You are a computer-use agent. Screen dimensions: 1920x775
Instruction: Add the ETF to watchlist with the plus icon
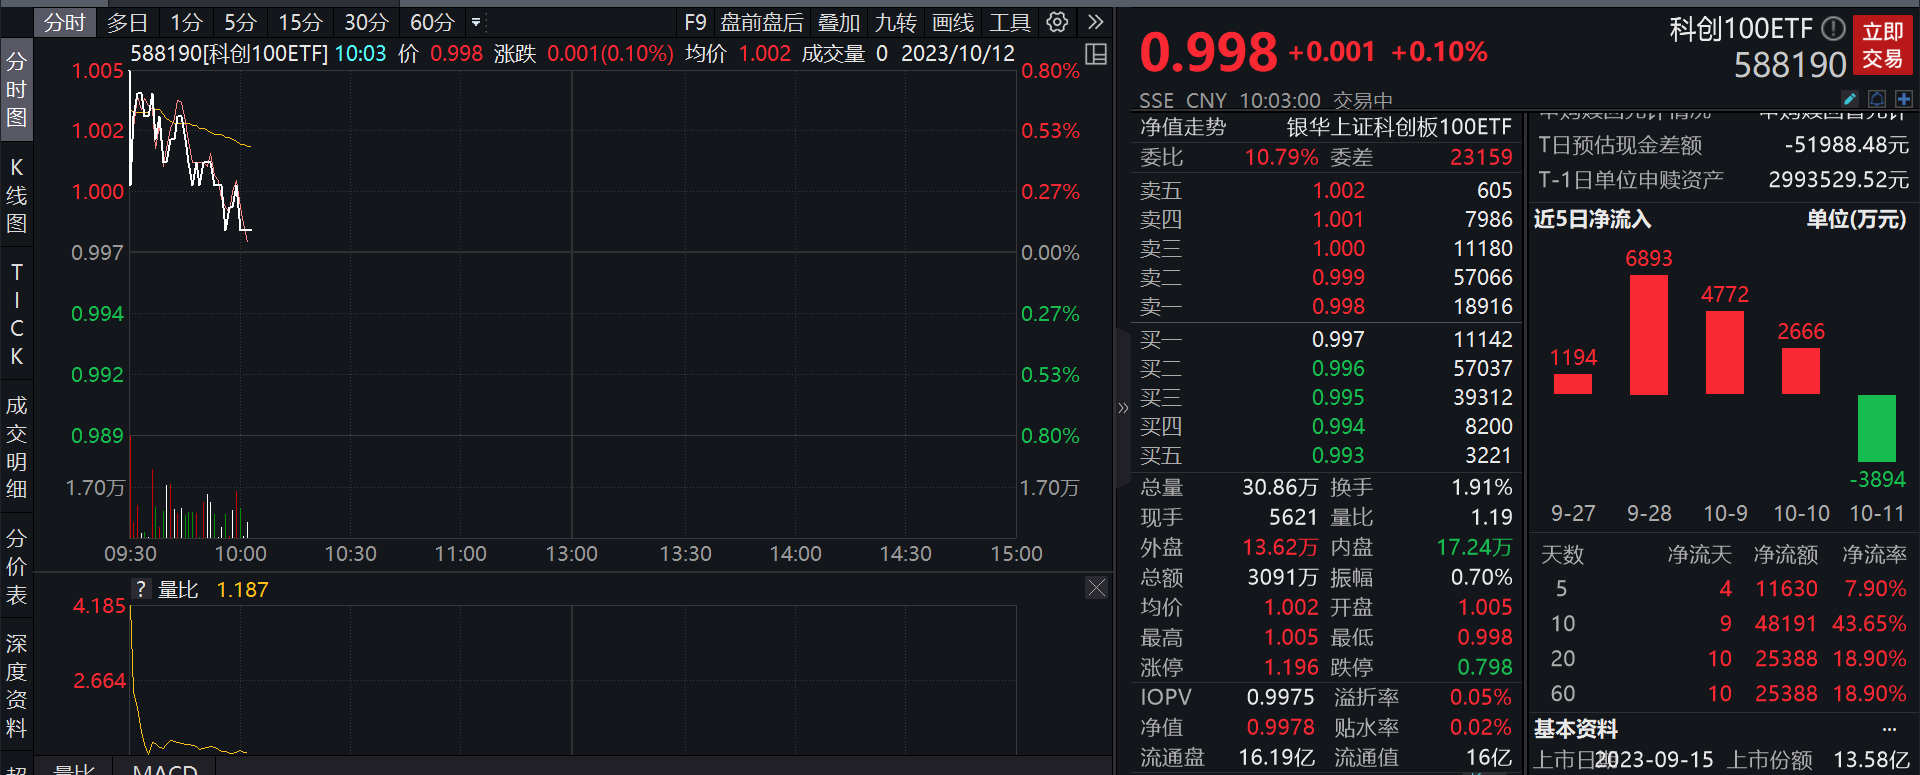click(1904, 99)
